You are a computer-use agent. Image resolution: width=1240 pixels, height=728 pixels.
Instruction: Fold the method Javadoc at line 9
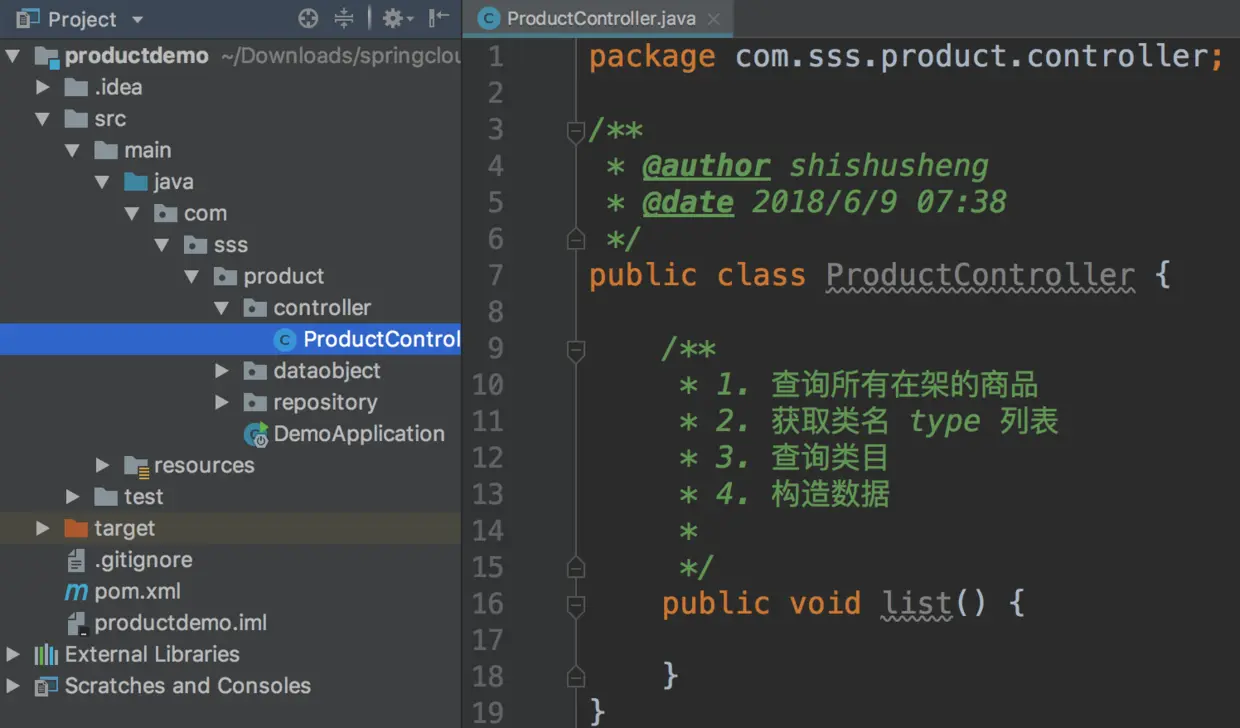click(x=575, y=350)
